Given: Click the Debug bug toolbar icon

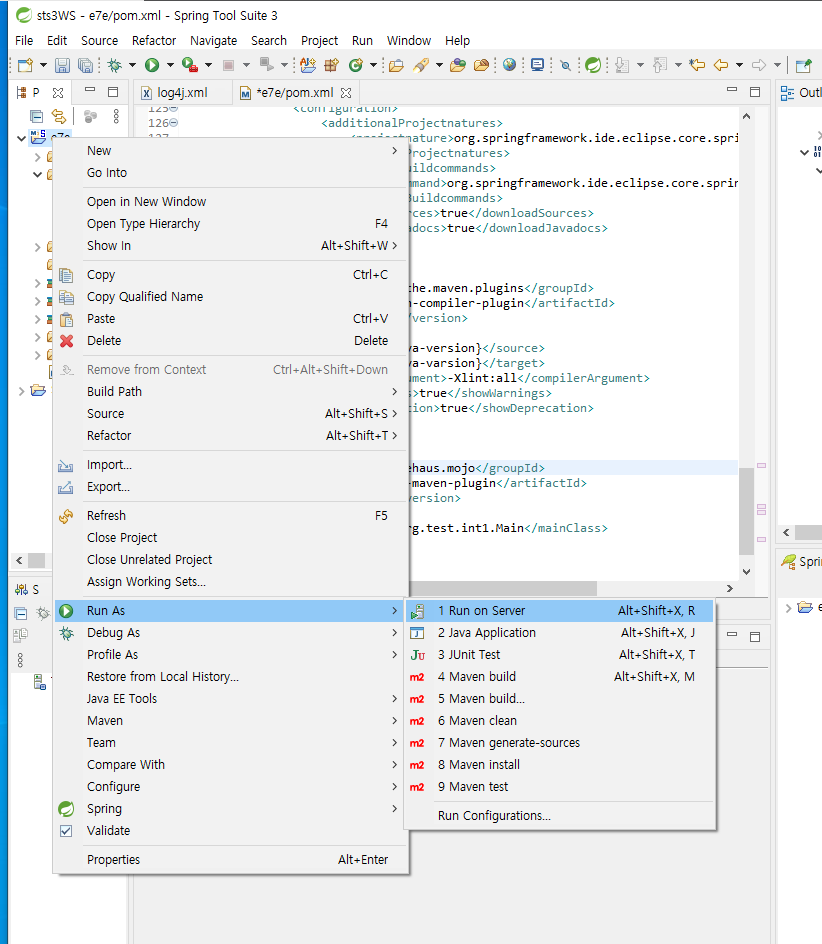Looking at the screenshot, I should [114, 65].
